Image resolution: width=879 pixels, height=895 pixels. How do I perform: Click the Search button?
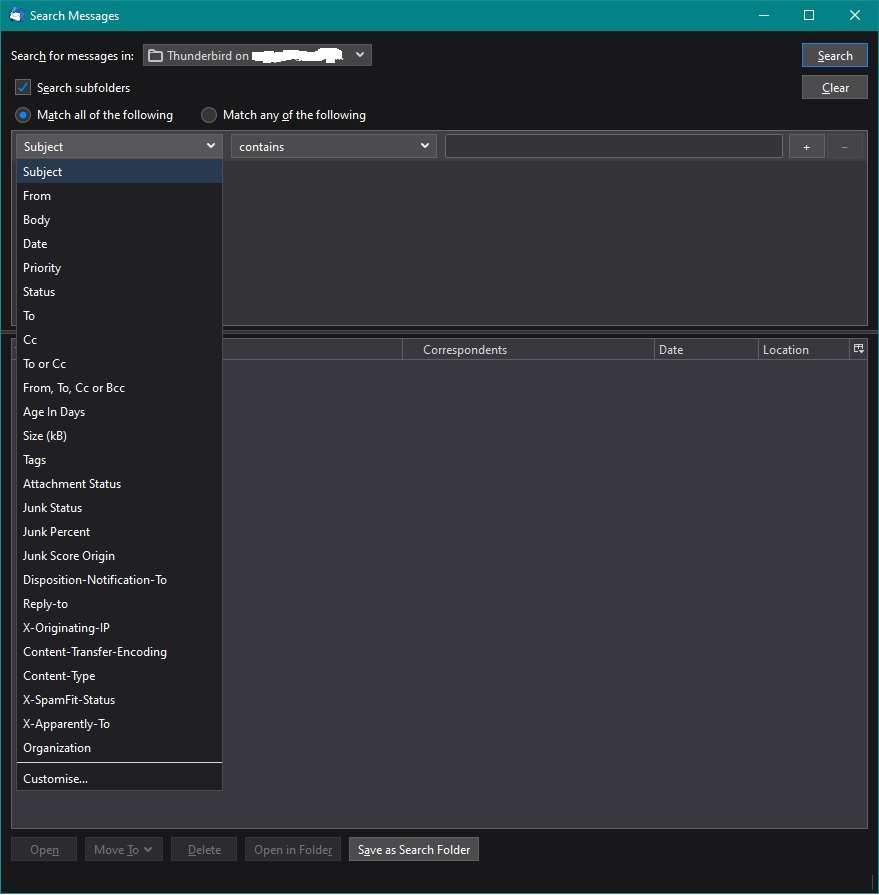834,55
